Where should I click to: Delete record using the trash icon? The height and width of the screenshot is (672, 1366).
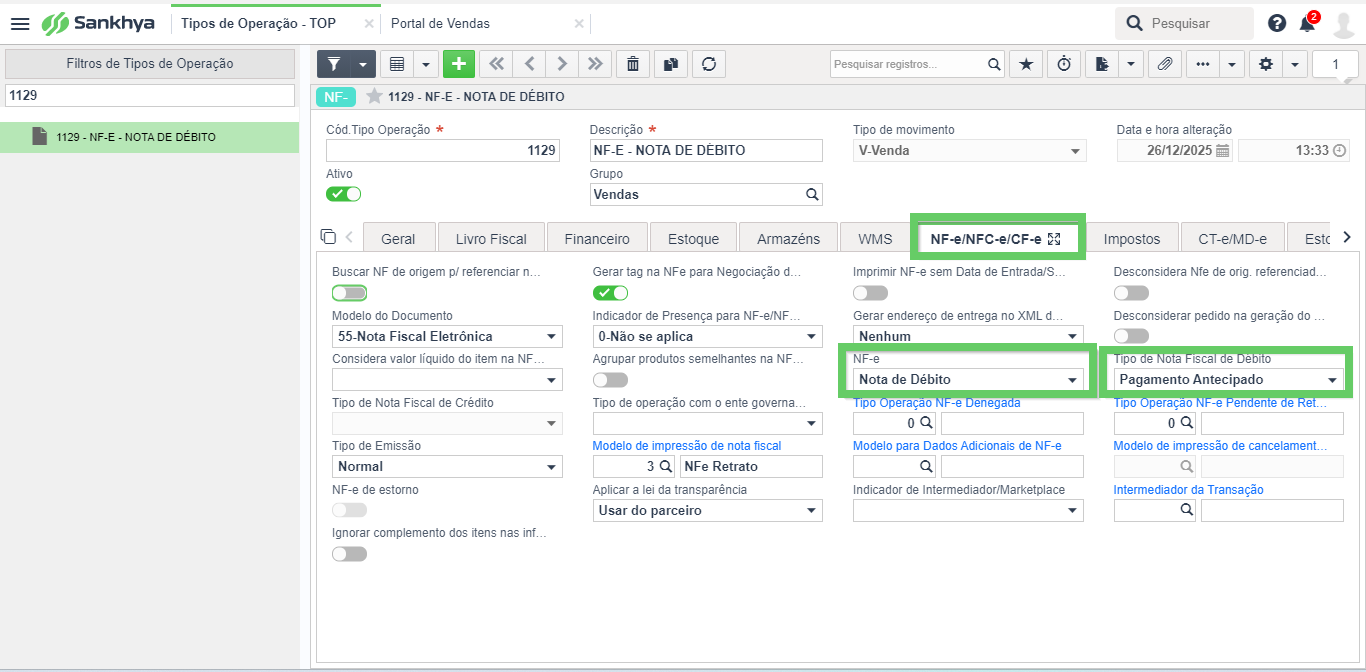(633, 64)
